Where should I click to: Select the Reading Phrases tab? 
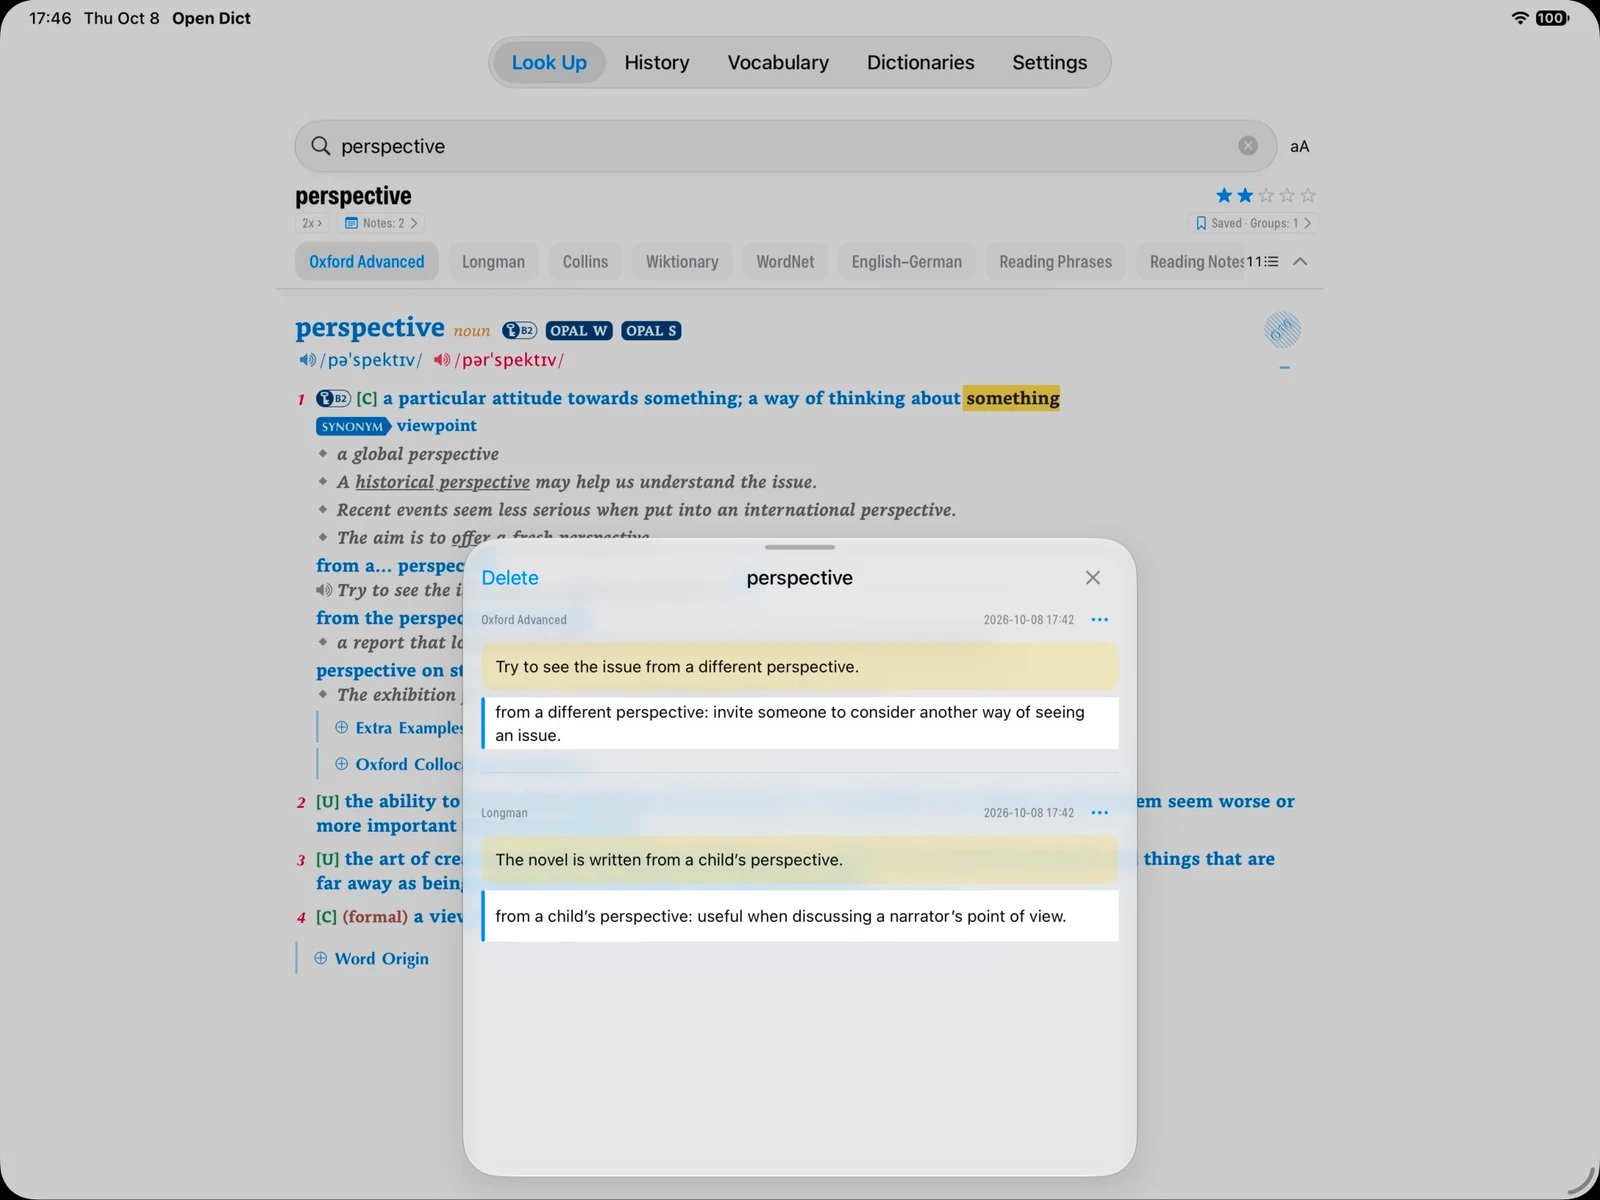click(1056, 262)
